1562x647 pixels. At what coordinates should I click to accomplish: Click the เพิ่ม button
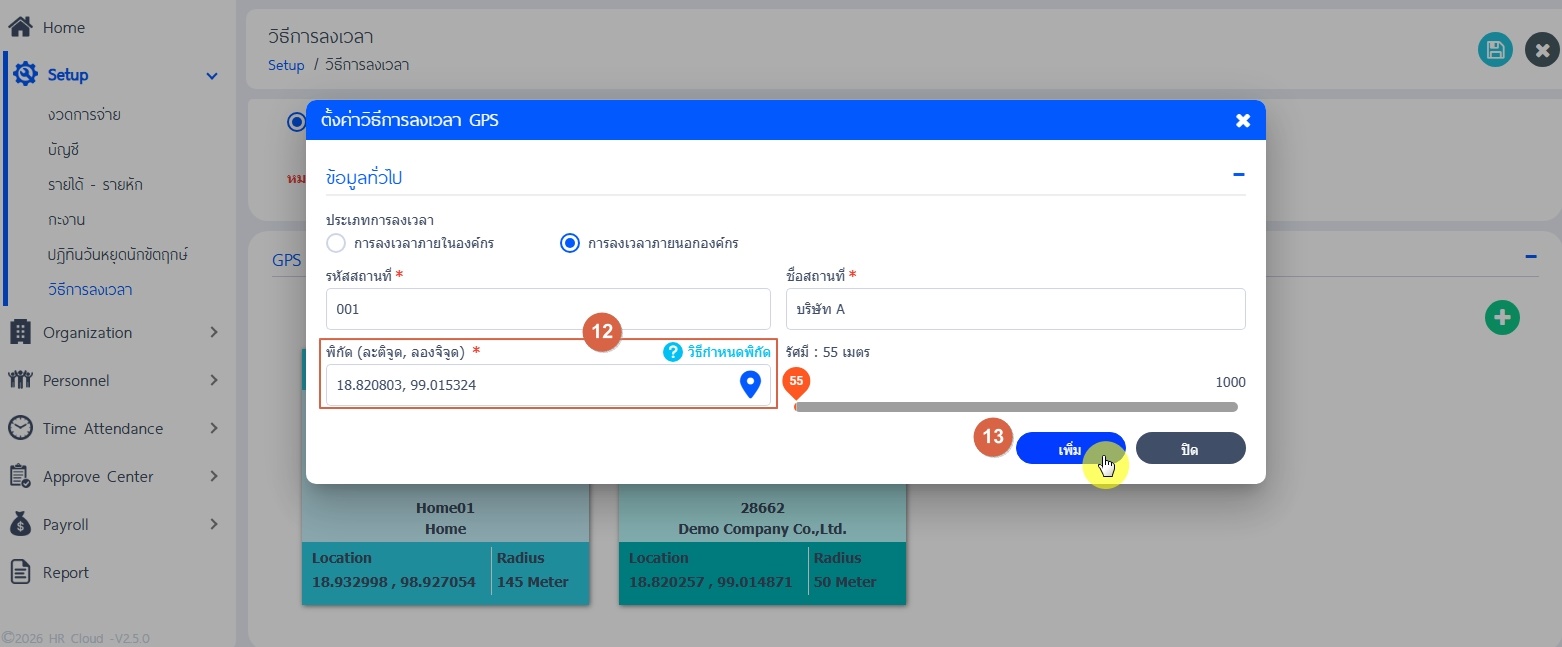point(1070,449)
